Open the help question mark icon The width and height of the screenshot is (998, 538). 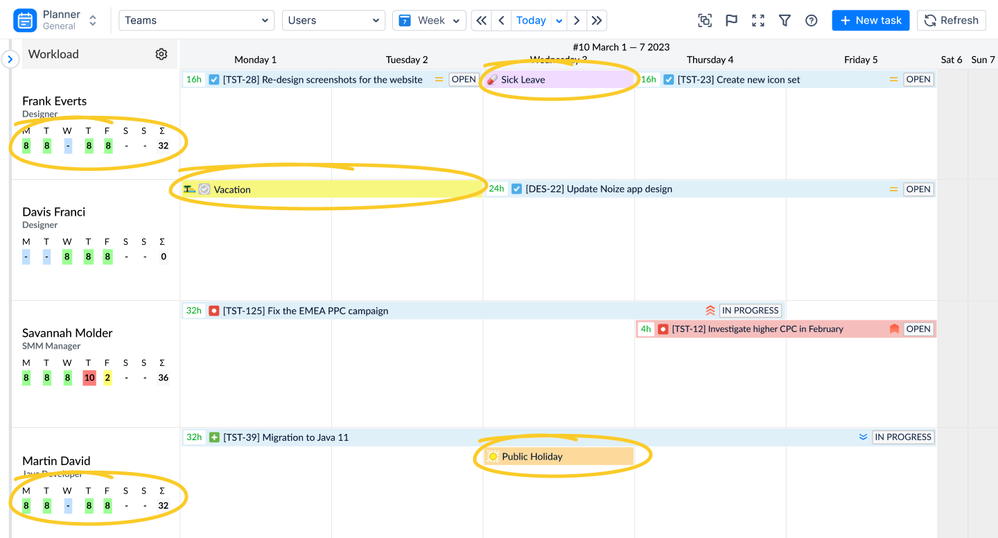811,20
